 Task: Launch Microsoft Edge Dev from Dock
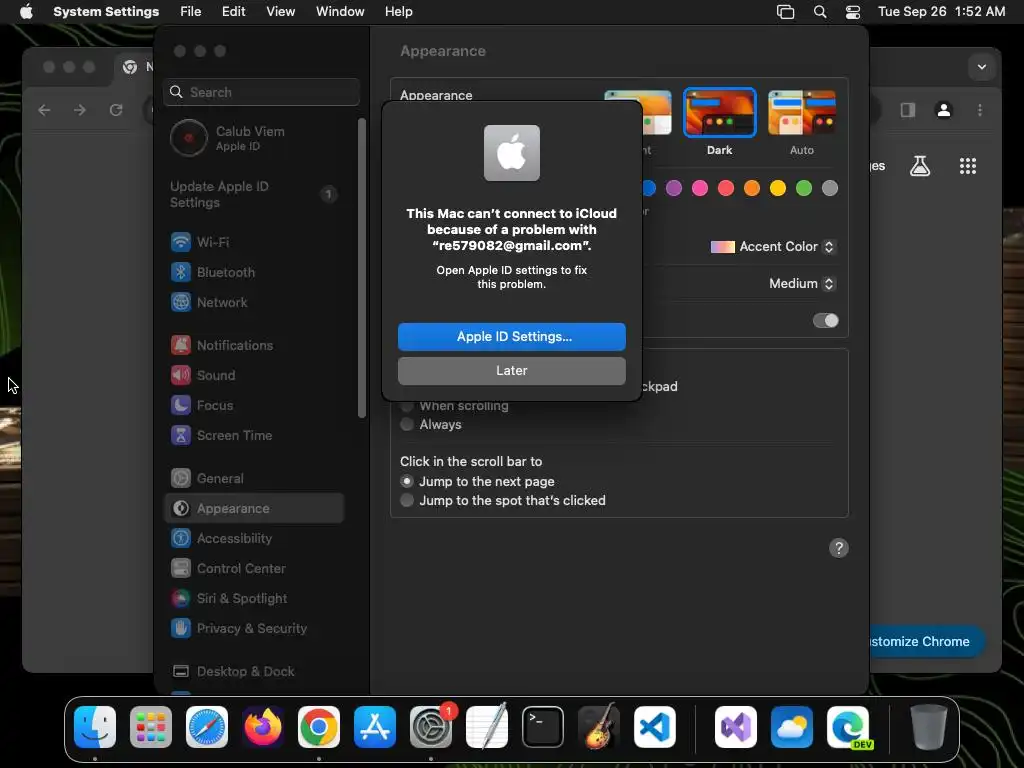coord(848,727)
